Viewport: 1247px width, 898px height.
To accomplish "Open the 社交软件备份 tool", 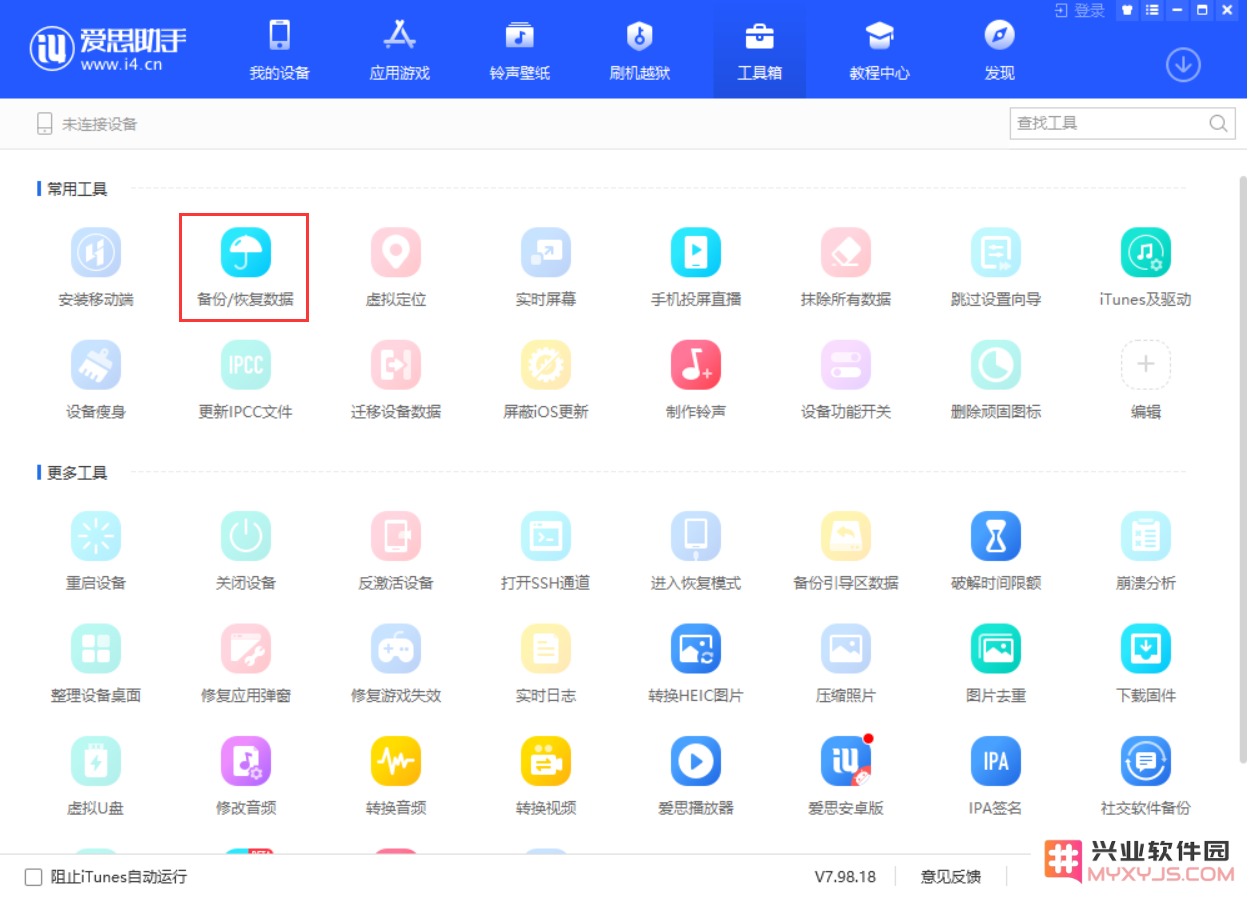I will (x=1146, y=775).
